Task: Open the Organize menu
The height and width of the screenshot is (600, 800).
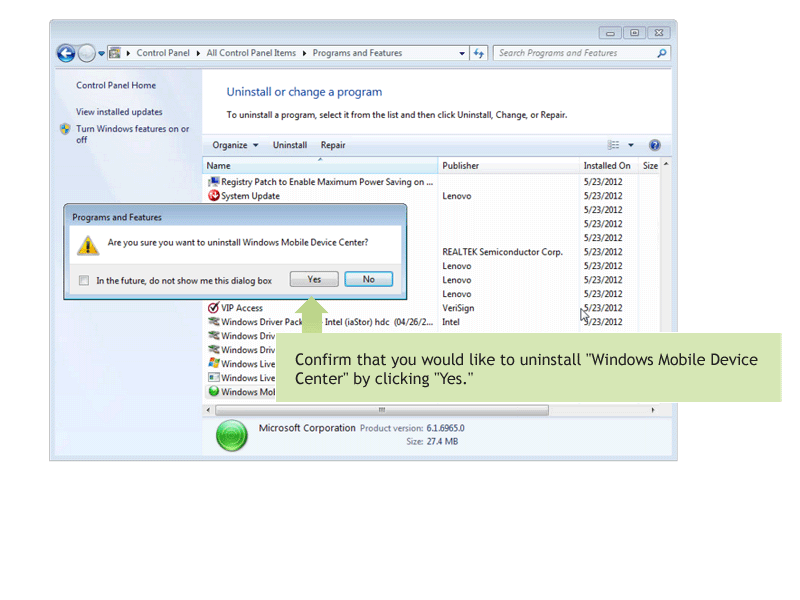Action: tap(235, 145)
